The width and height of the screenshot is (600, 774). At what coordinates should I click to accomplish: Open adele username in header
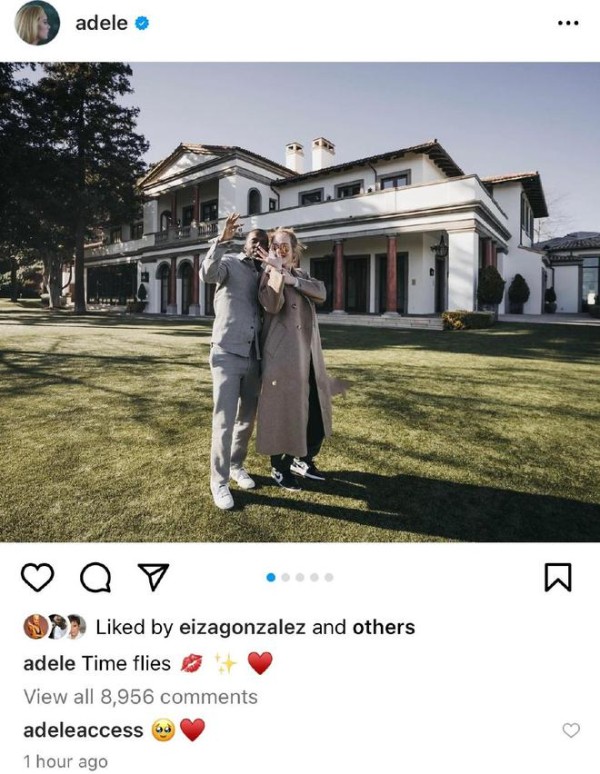coord(101,23)
